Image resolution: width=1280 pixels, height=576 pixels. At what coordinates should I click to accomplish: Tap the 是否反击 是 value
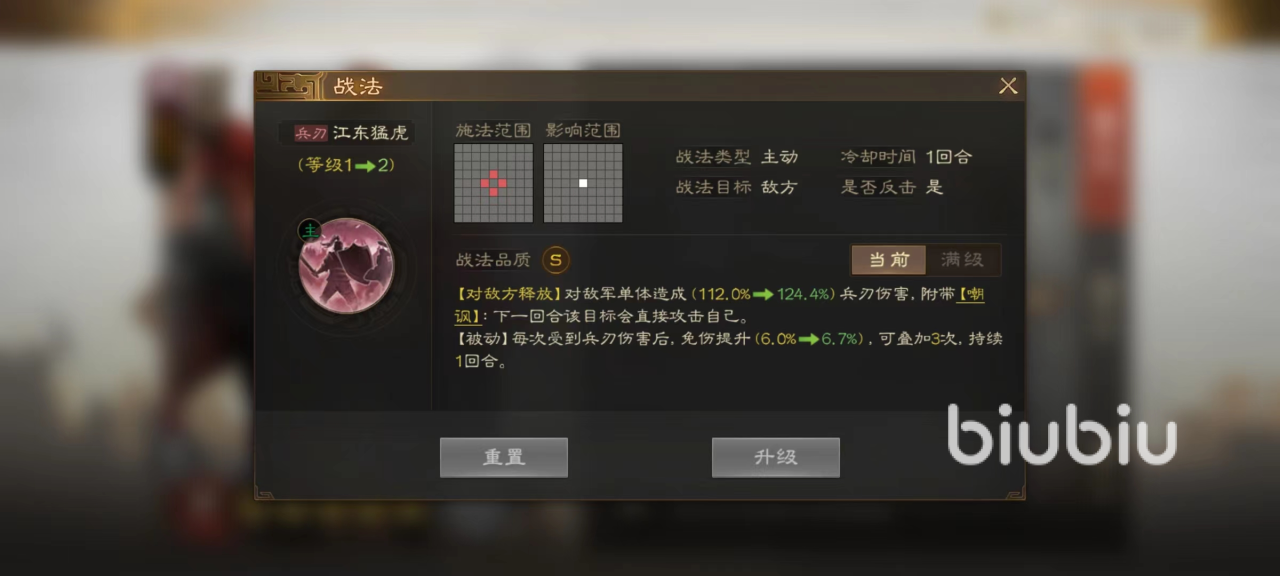point(934,187)
